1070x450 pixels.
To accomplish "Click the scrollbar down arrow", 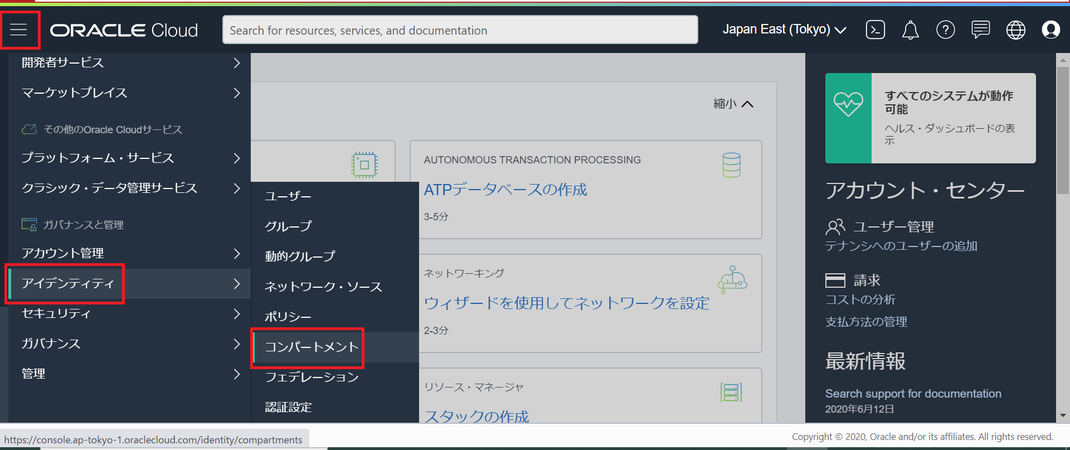I will pos(1063,416).
